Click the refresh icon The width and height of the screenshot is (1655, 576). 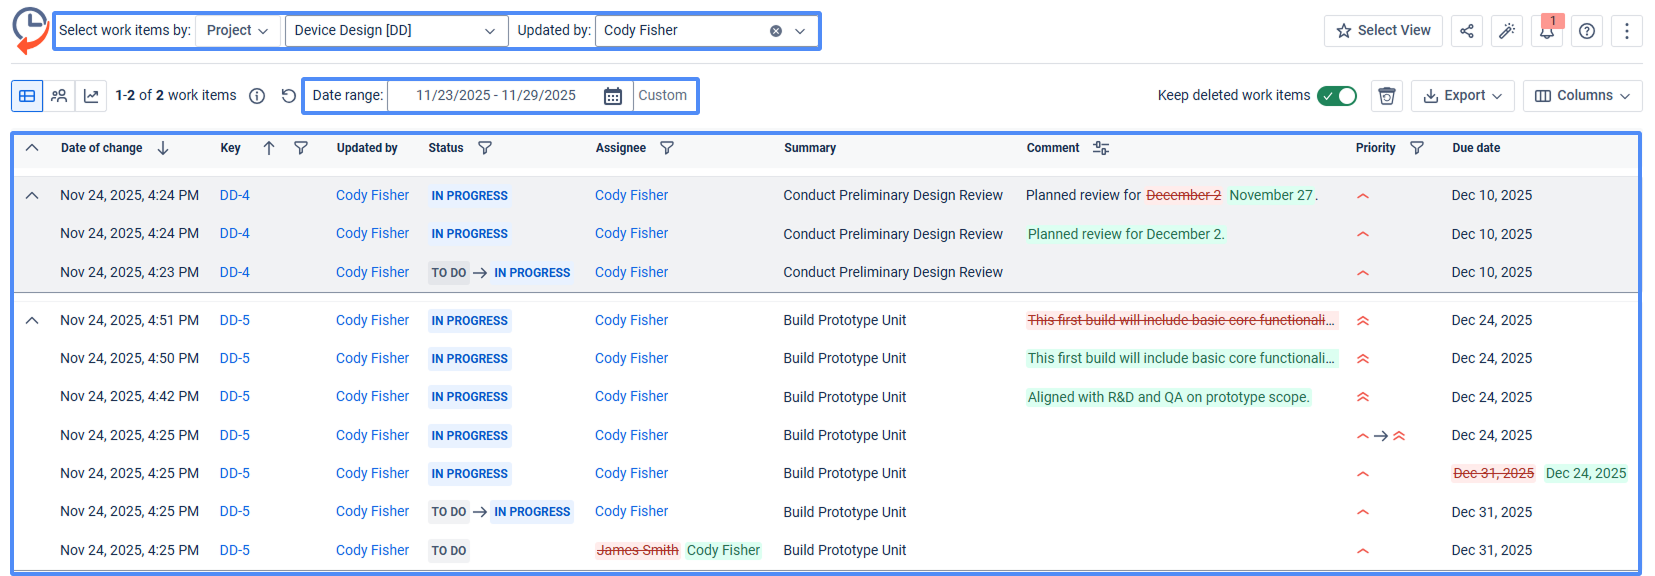pos(289,96)
